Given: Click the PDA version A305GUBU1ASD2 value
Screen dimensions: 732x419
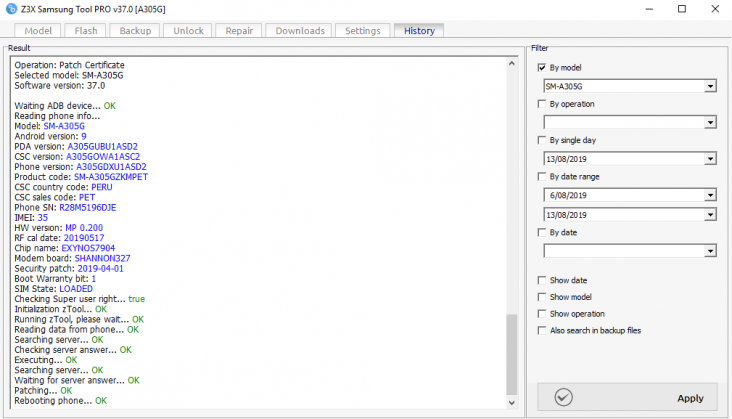Looking at the screenshot, I should point(103,147).
